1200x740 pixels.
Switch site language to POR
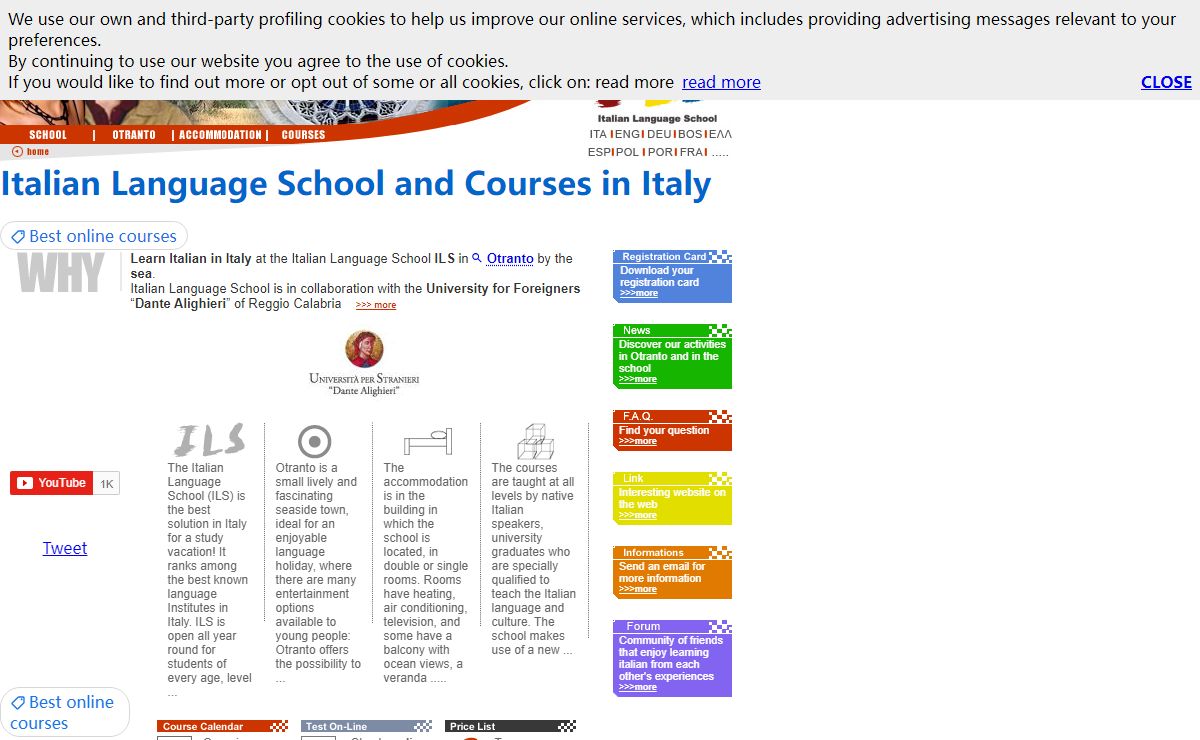pyautogui.click(x=660, y=152)
